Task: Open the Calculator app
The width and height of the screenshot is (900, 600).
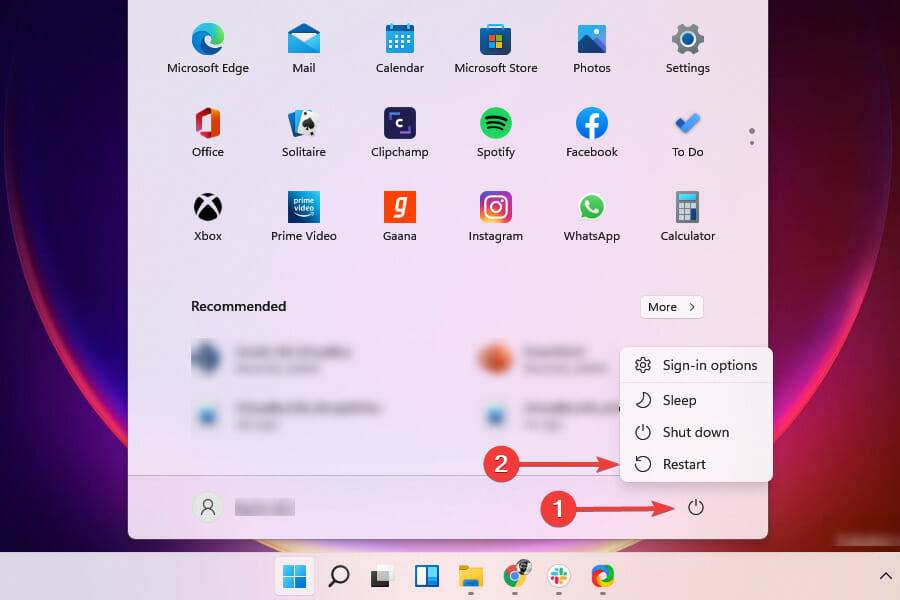Action: click(688, 216)
